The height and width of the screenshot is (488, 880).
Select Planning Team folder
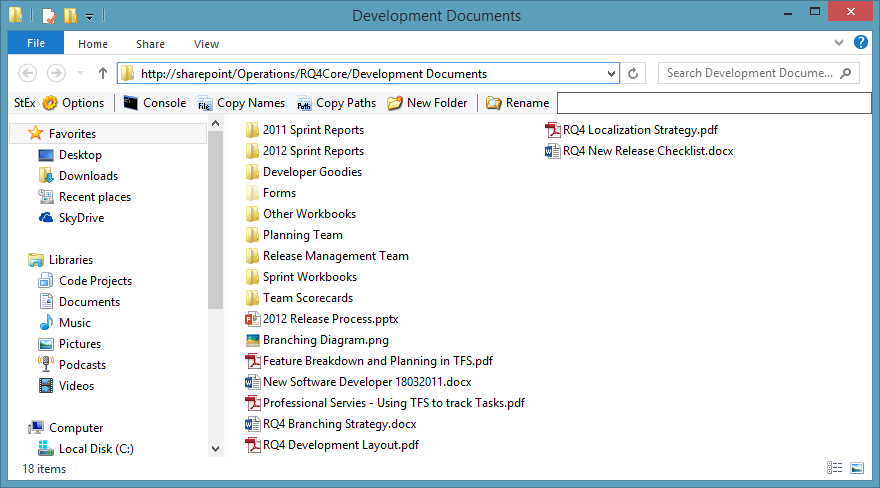click(294, 235)
